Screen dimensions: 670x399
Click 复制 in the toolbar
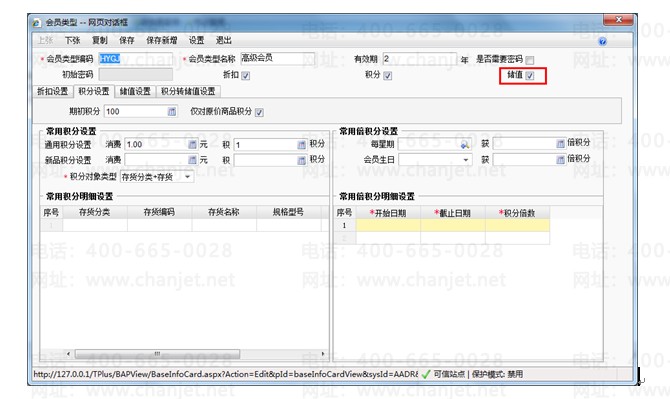100,40
